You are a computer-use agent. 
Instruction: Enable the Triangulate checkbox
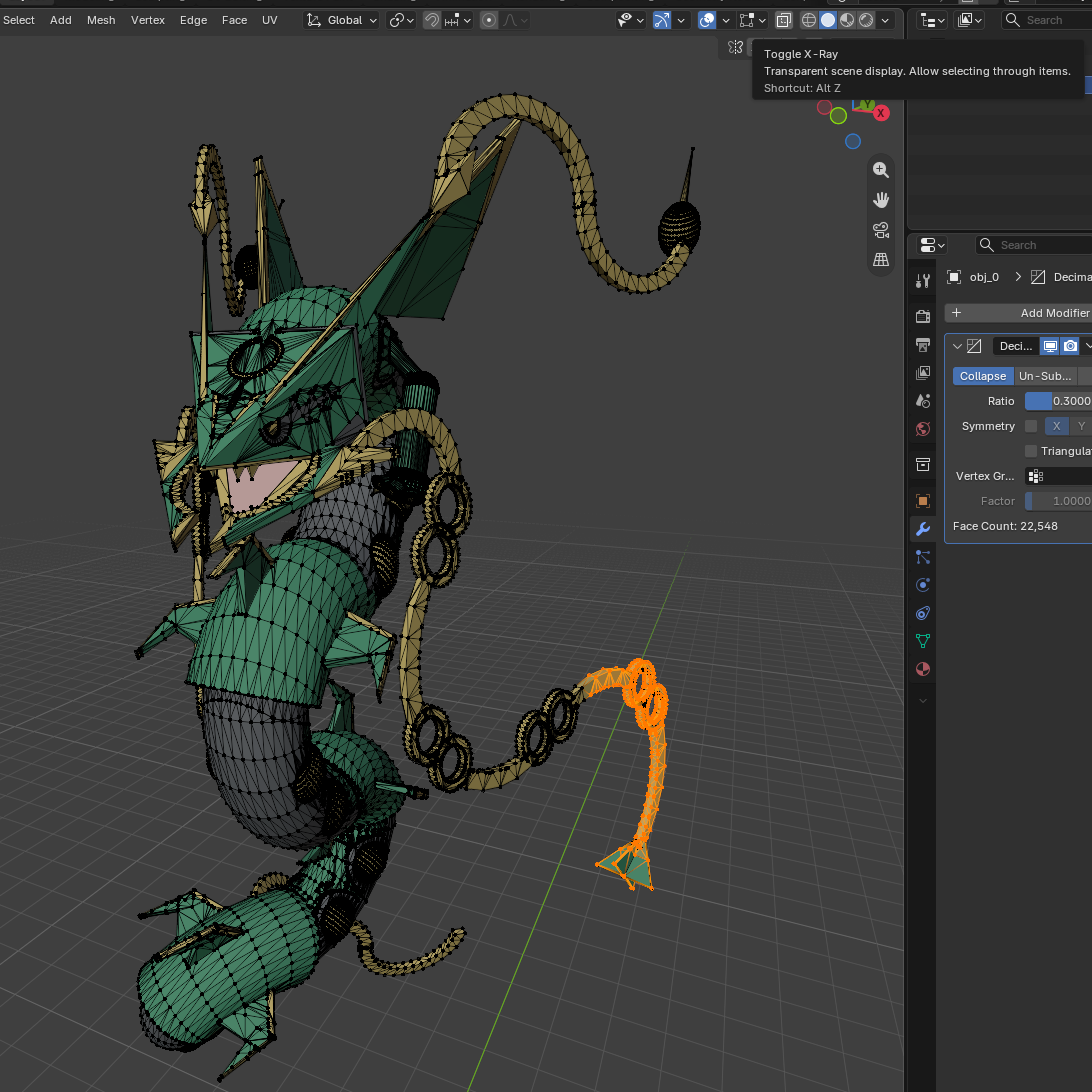tap(1031, 451)
